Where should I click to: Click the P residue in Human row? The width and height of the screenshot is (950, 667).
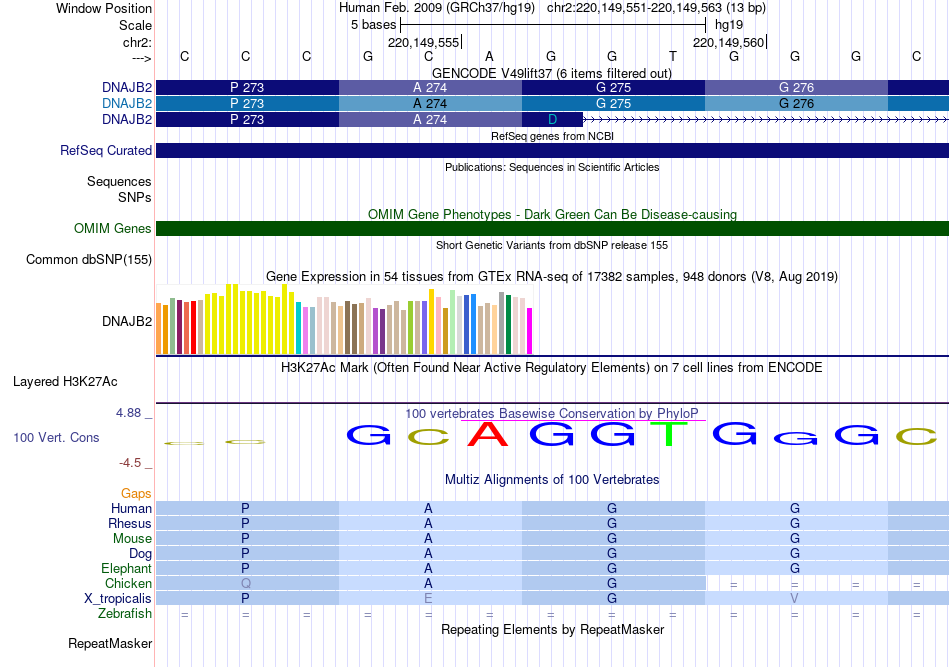(245, 508)
